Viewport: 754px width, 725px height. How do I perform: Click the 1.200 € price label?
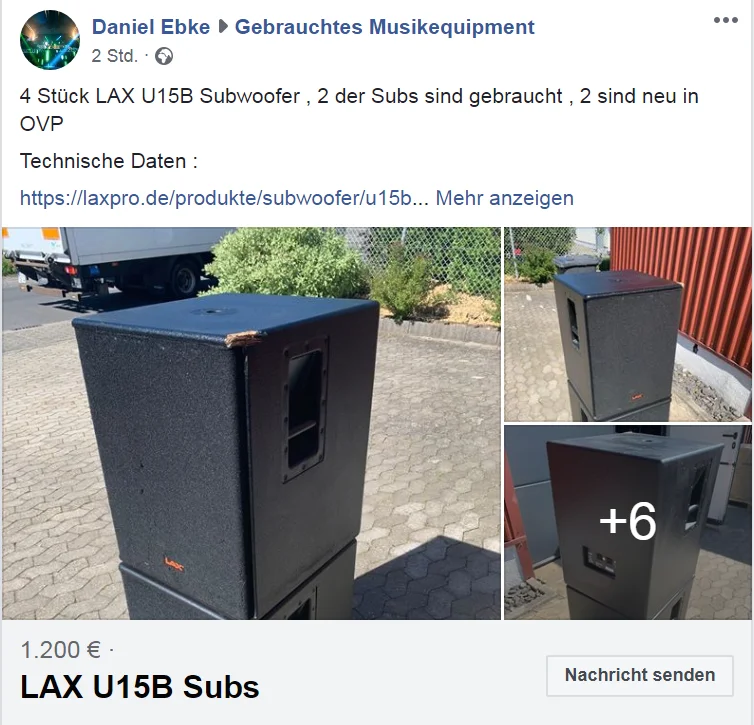click(61, 650)
